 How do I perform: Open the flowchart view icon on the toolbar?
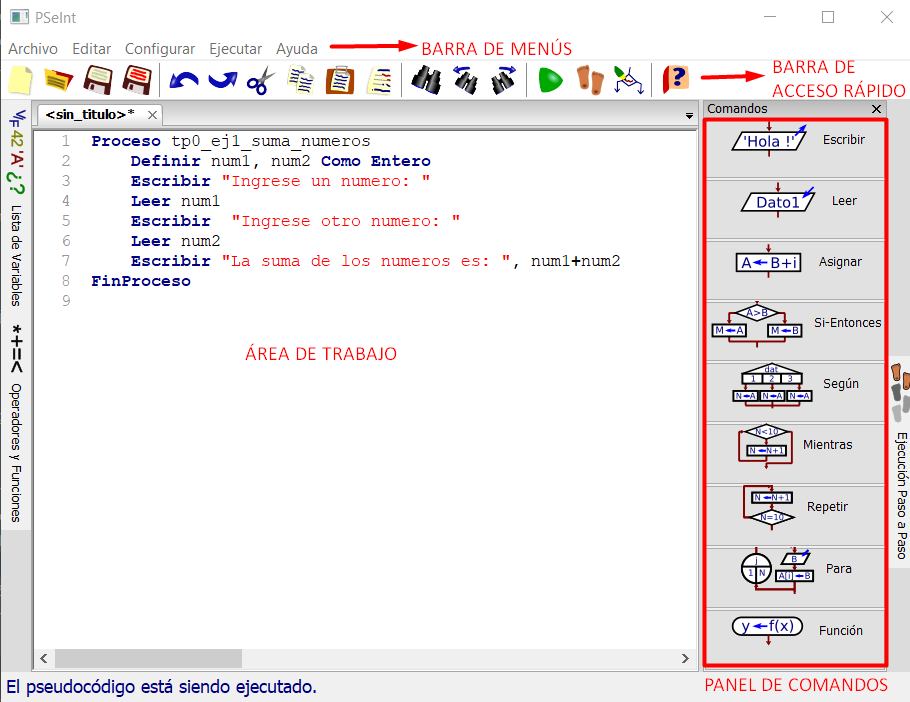tap(628, 81)
